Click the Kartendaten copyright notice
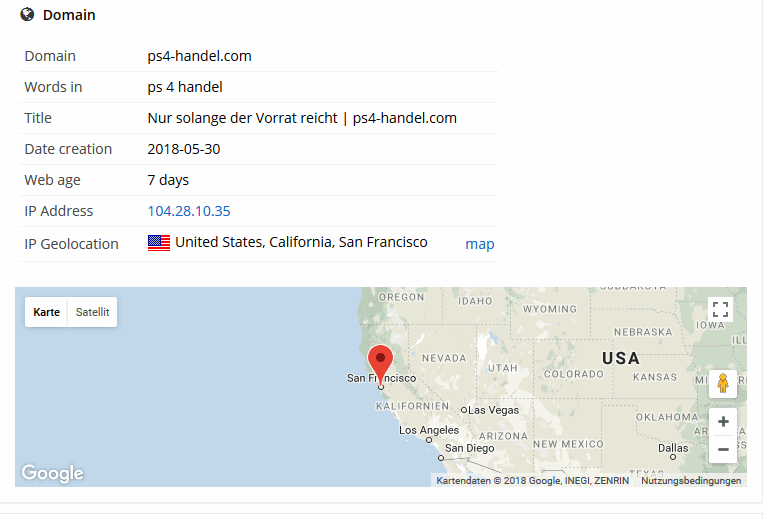Viewport: 766px width, 519px height. (x=532, y=480)
